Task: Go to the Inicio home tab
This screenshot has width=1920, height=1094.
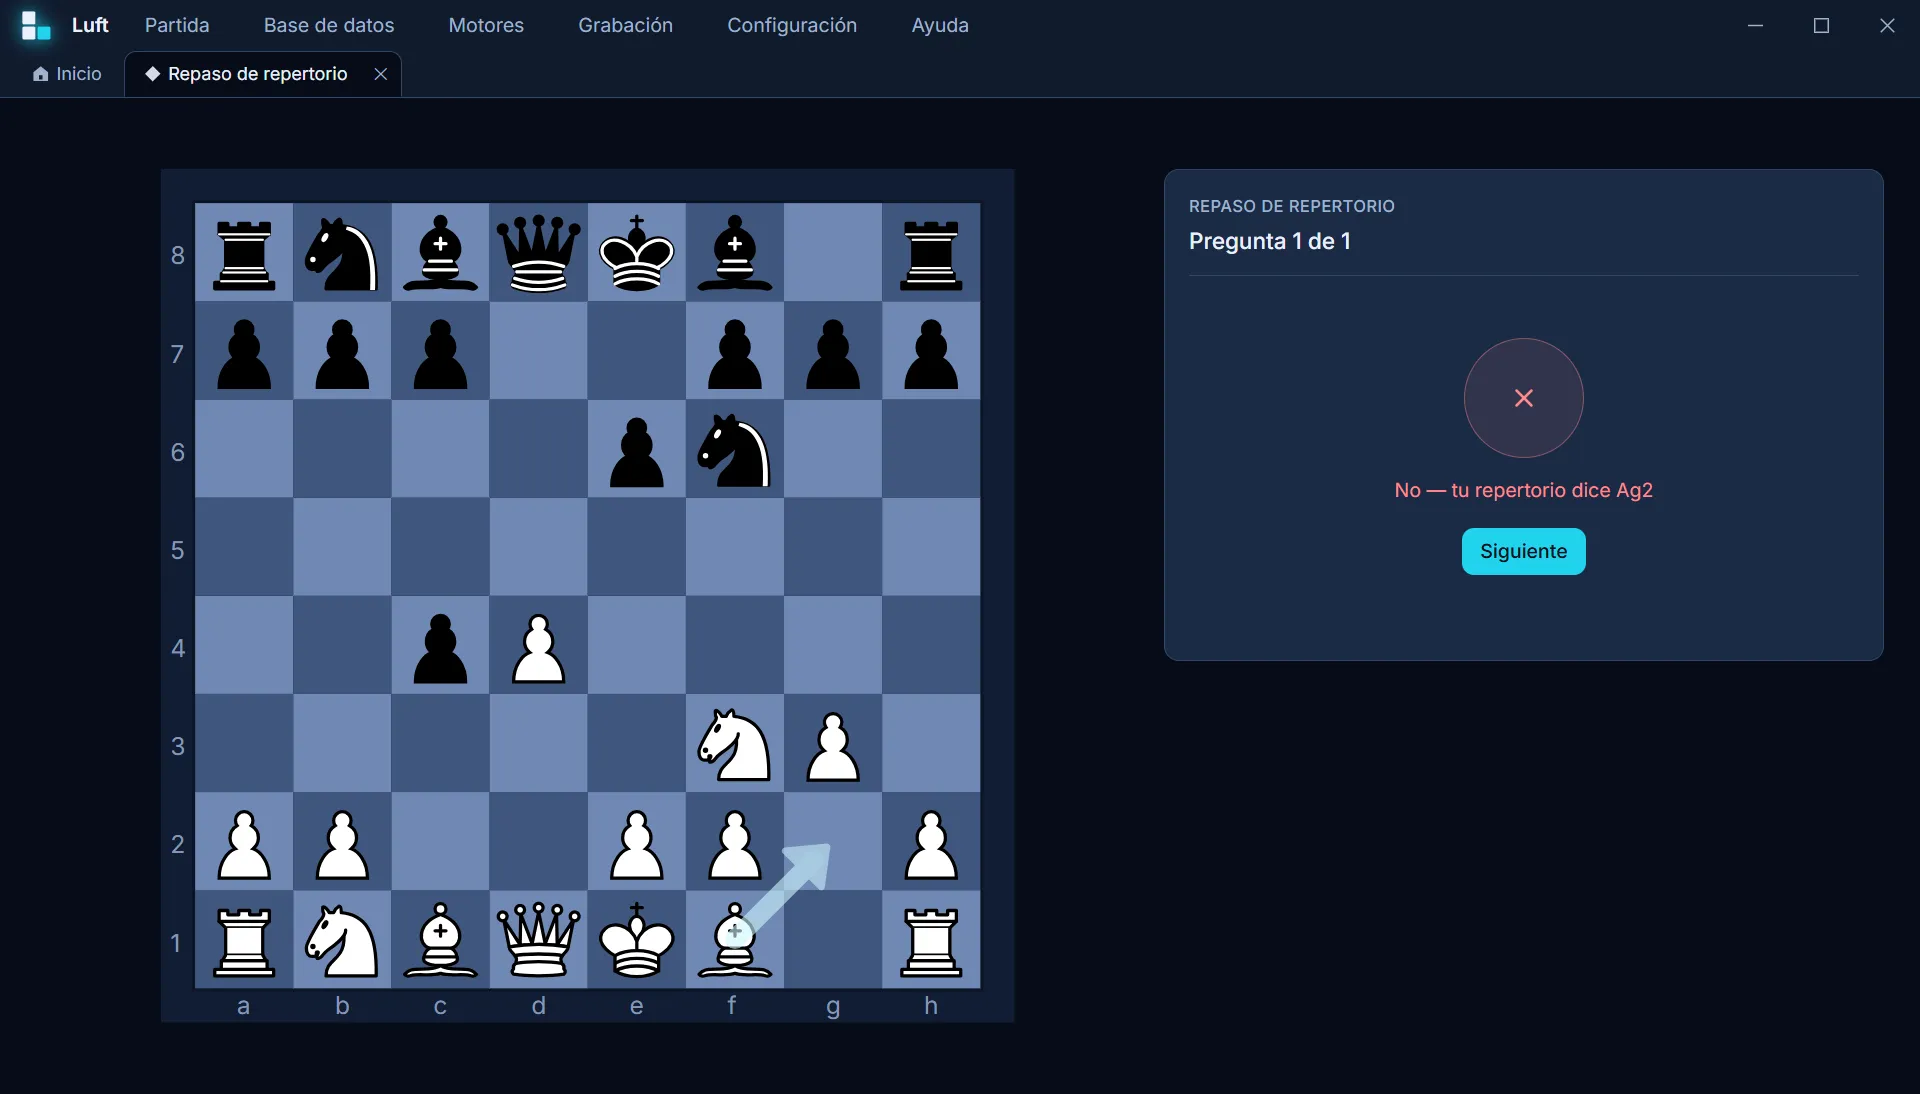Action: tap(67, 74)
